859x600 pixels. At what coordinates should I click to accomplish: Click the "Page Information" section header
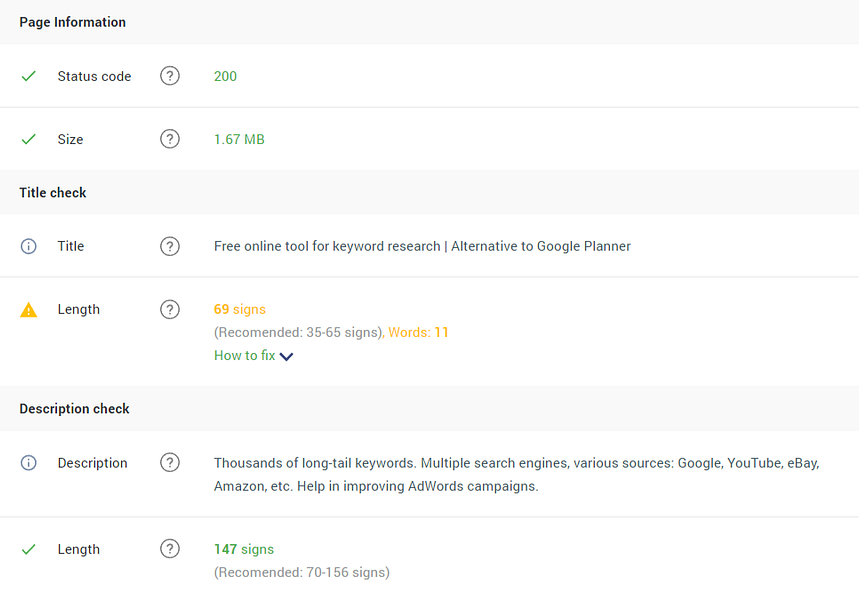click(x=72, y=22)
